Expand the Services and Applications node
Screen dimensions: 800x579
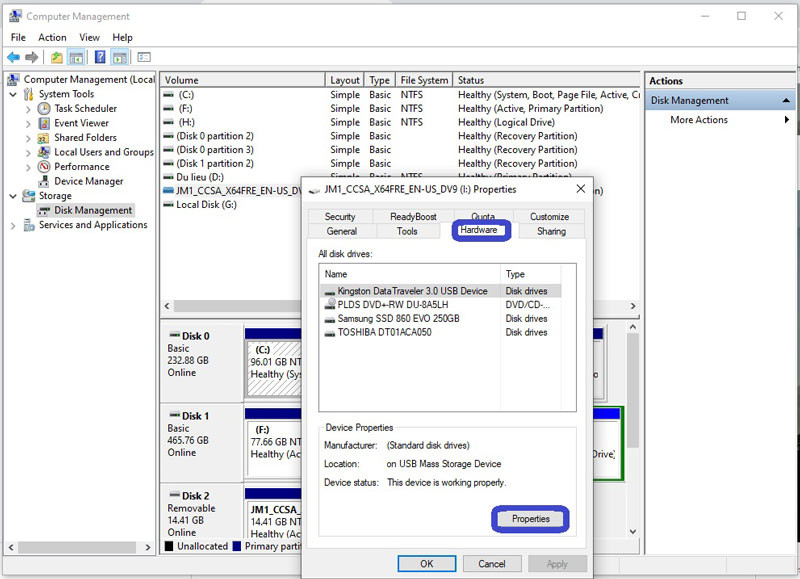[13, 225]
